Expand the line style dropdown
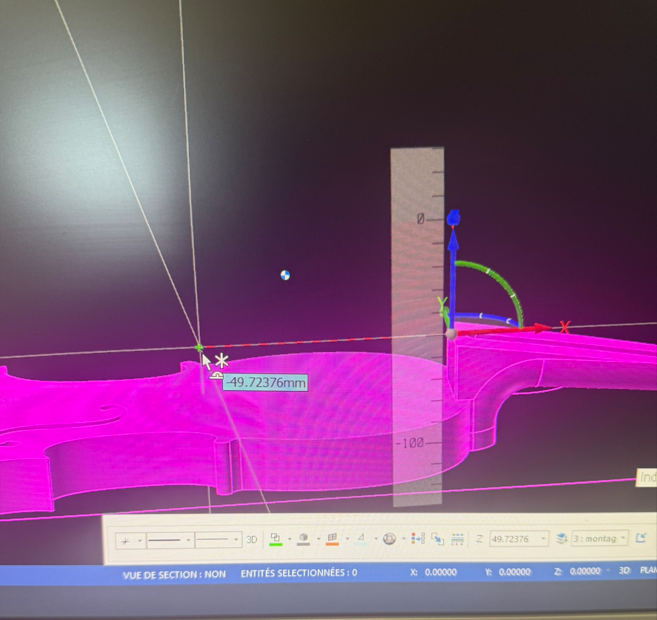657x620 pixels. point(187,540)
